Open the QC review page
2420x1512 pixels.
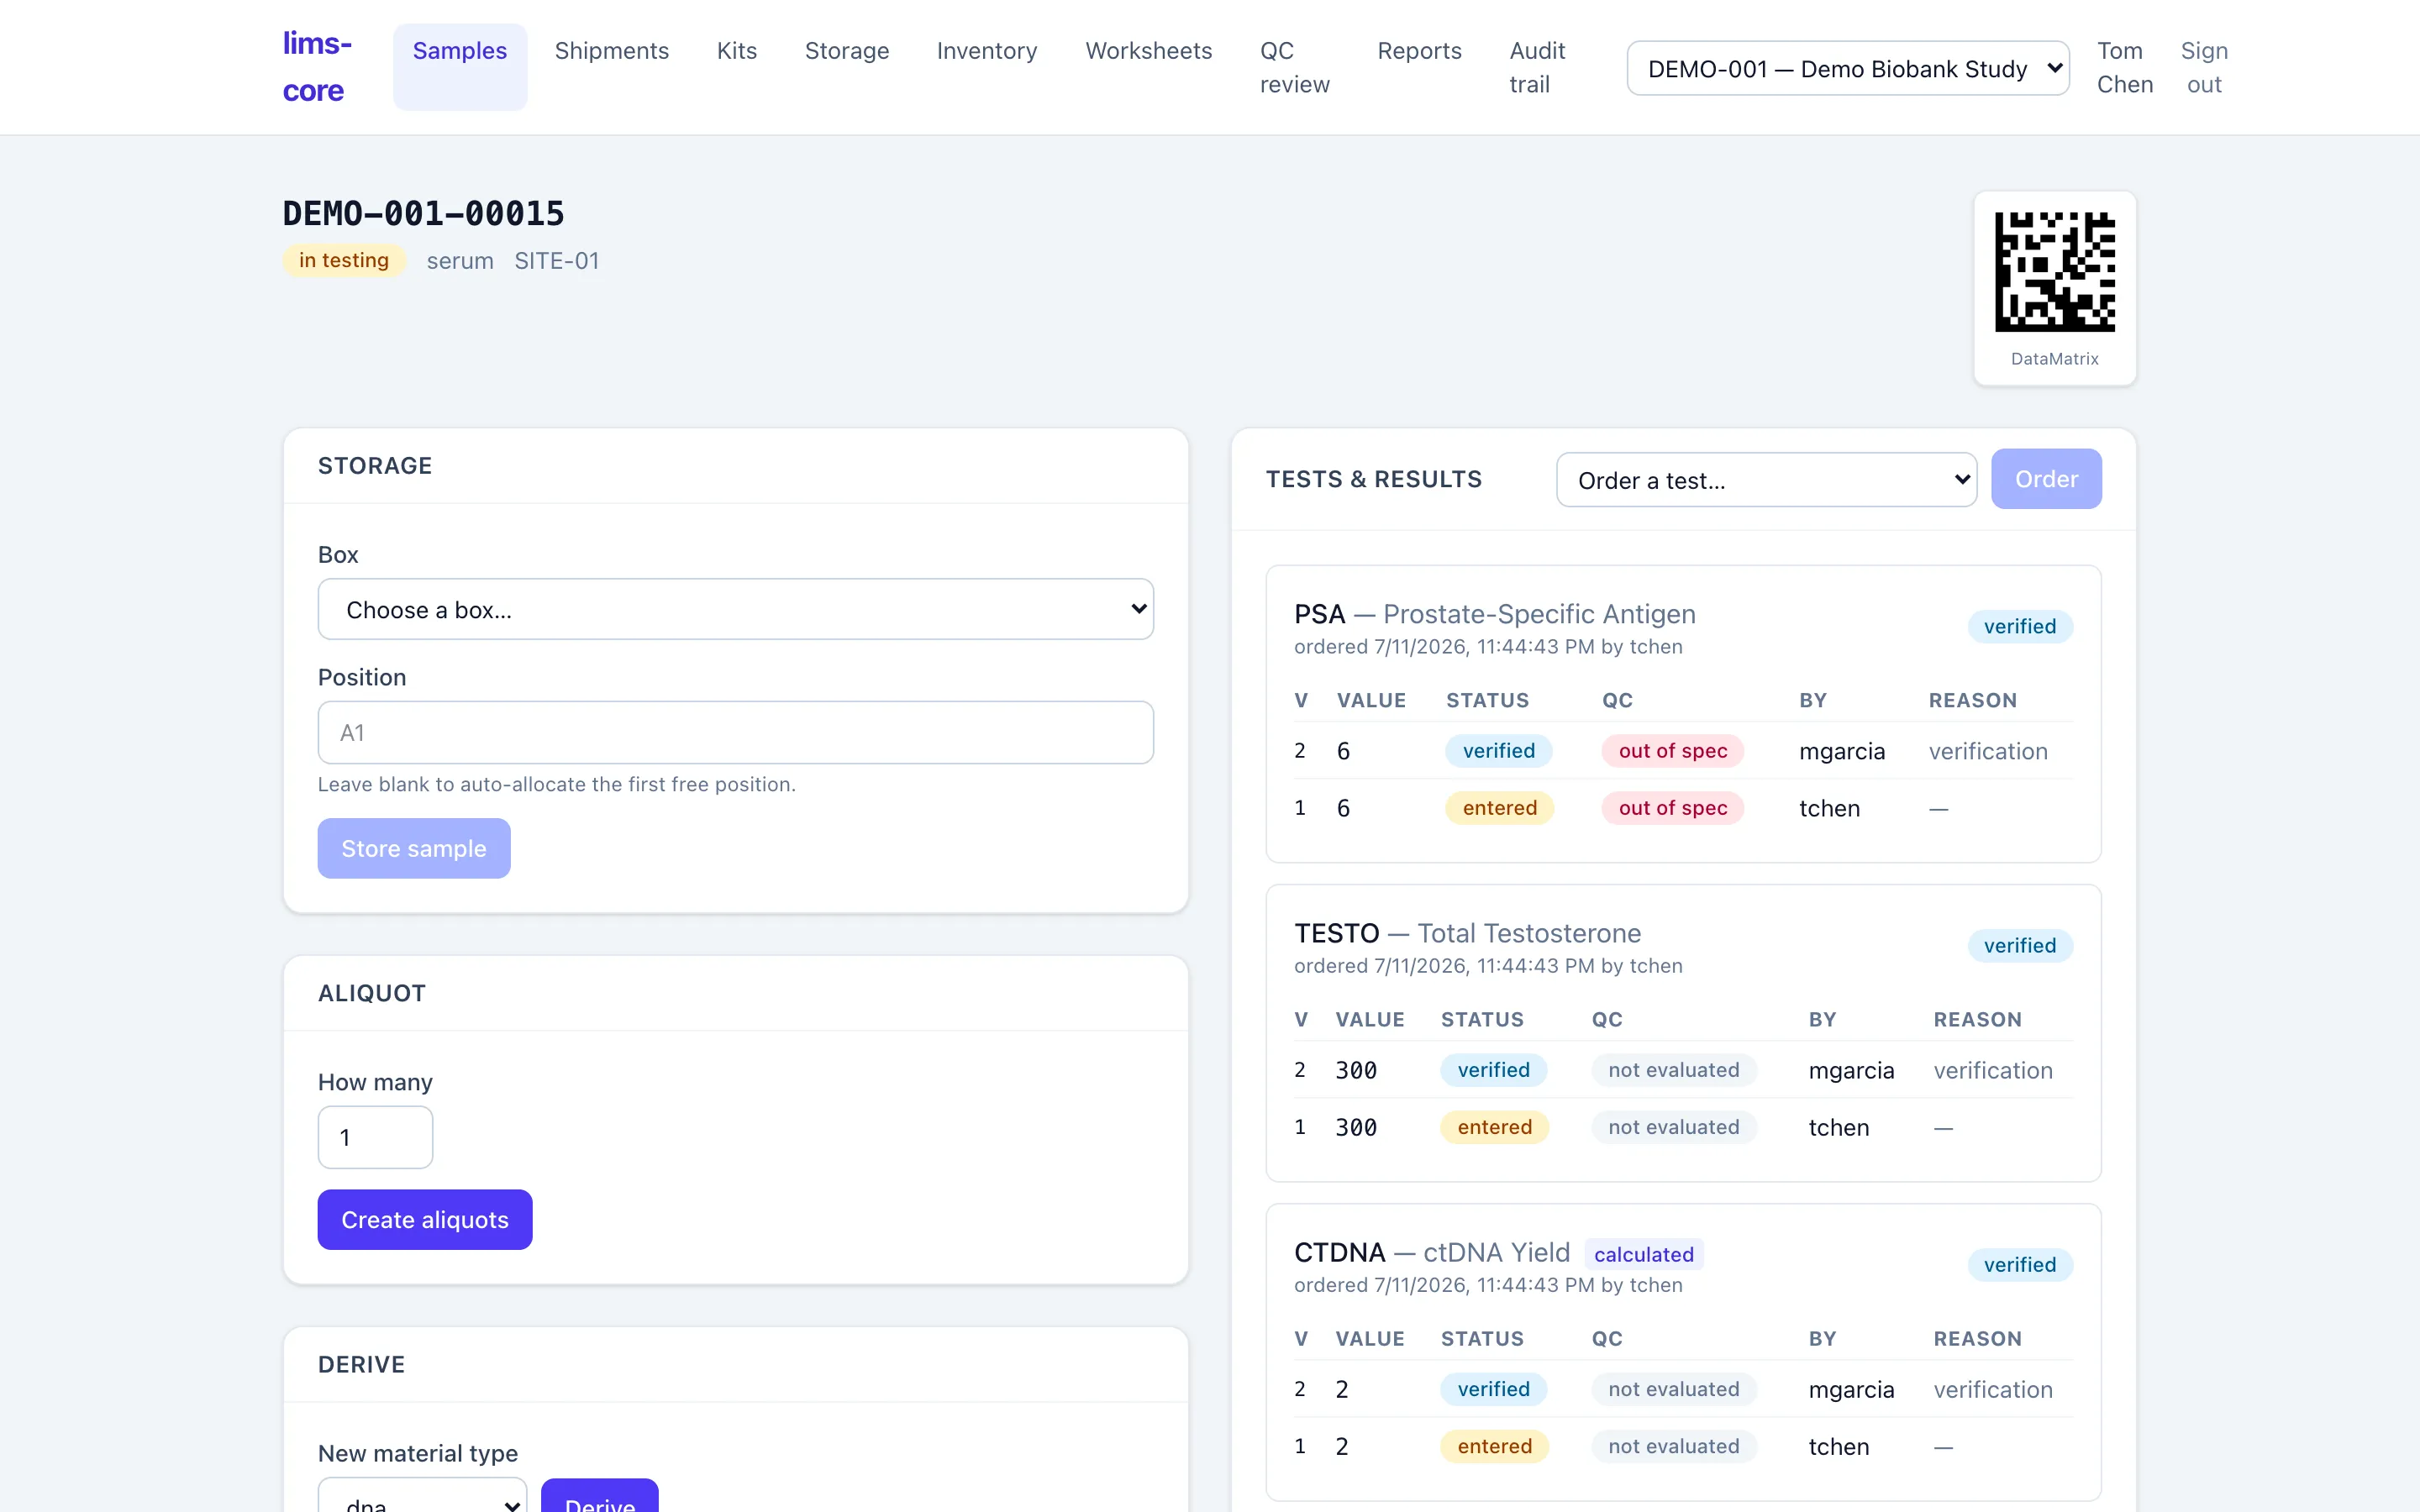[x=1294, y=67]
